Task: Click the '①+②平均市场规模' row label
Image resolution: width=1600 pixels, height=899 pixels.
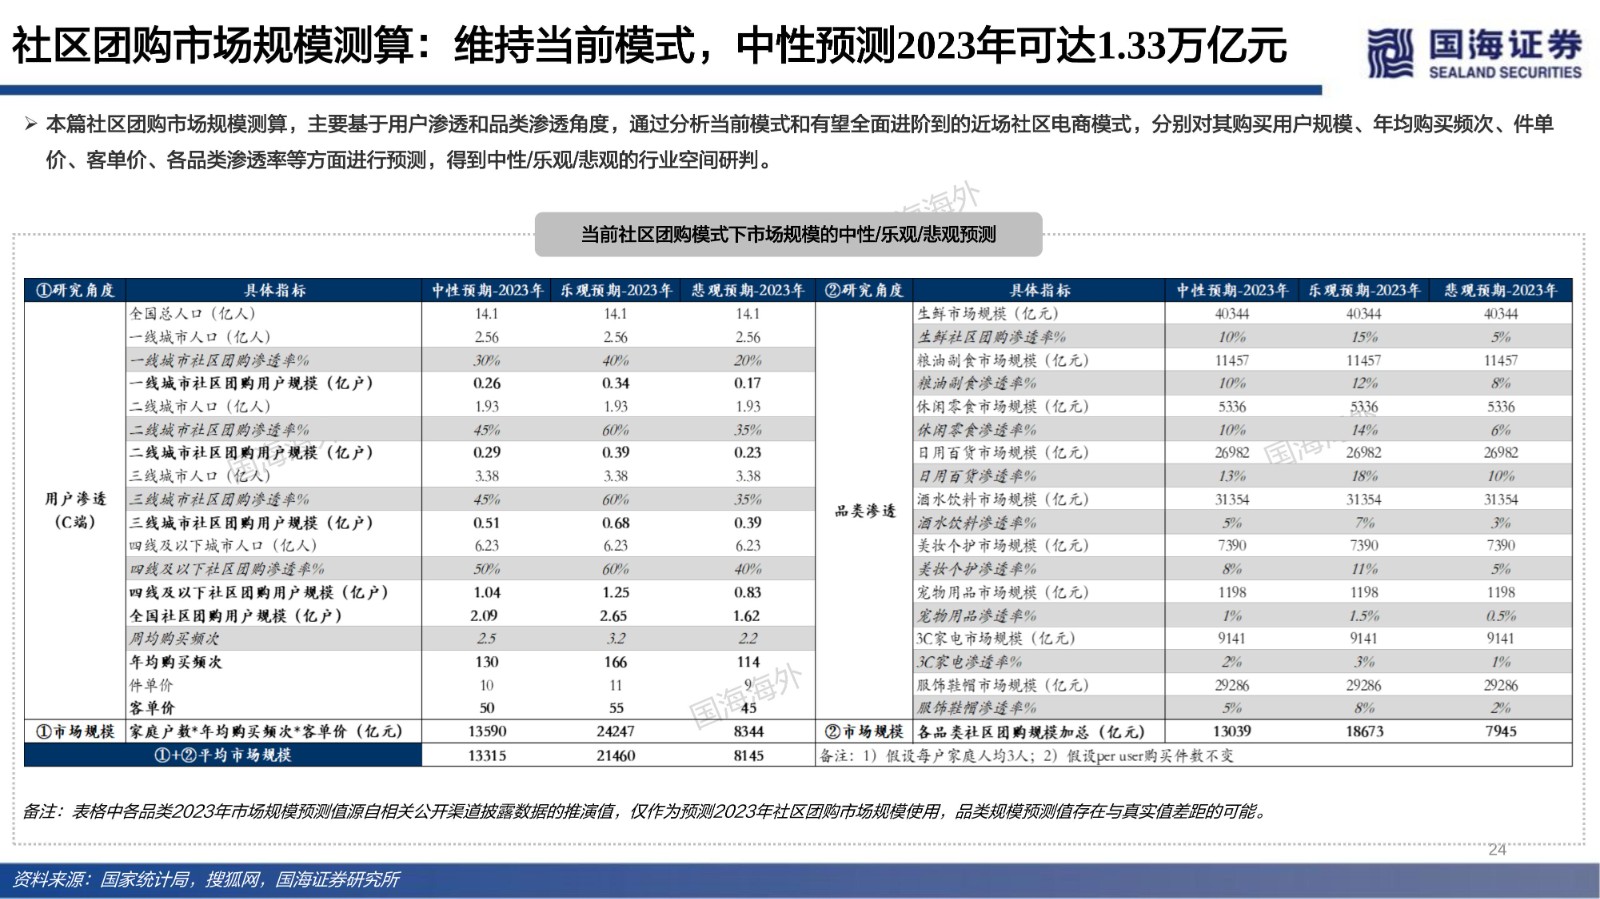Action: click(x=223, y=755)
